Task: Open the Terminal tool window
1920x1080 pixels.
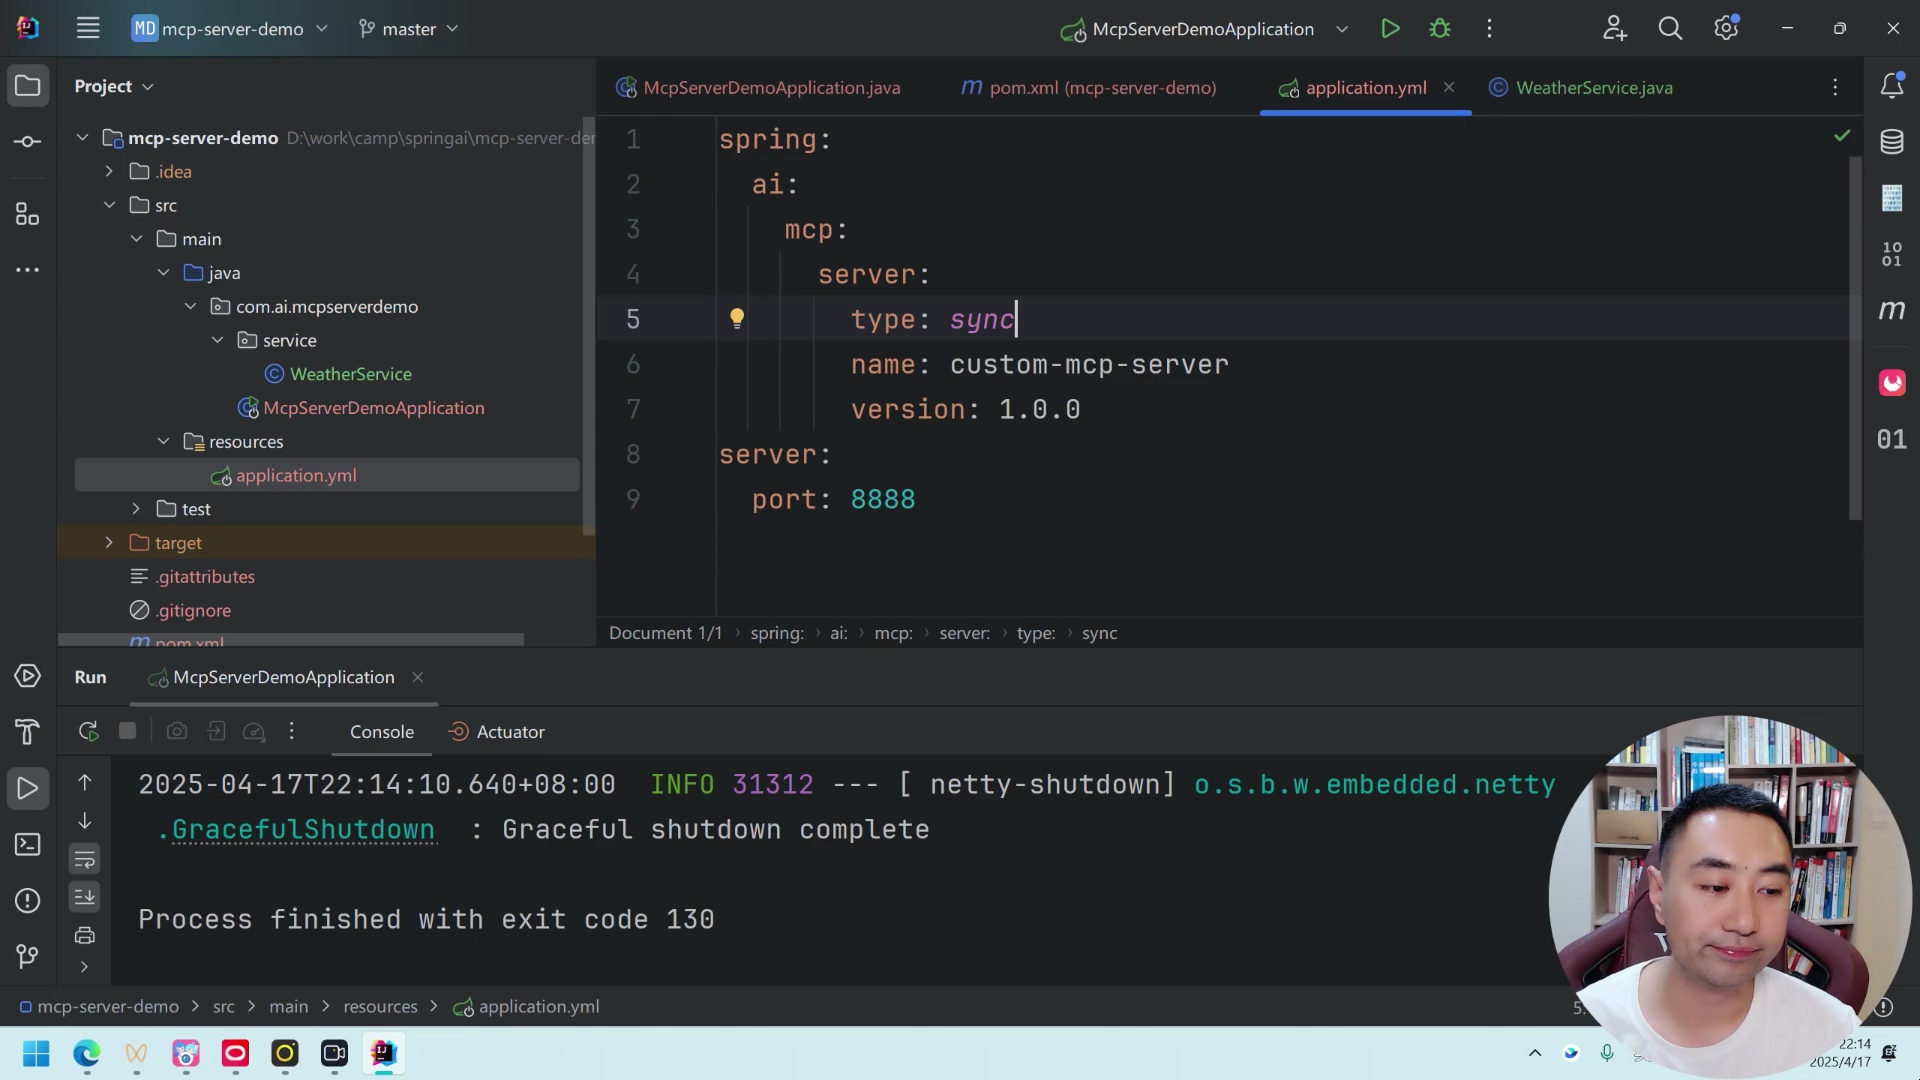Action: [x=27, y=844]
